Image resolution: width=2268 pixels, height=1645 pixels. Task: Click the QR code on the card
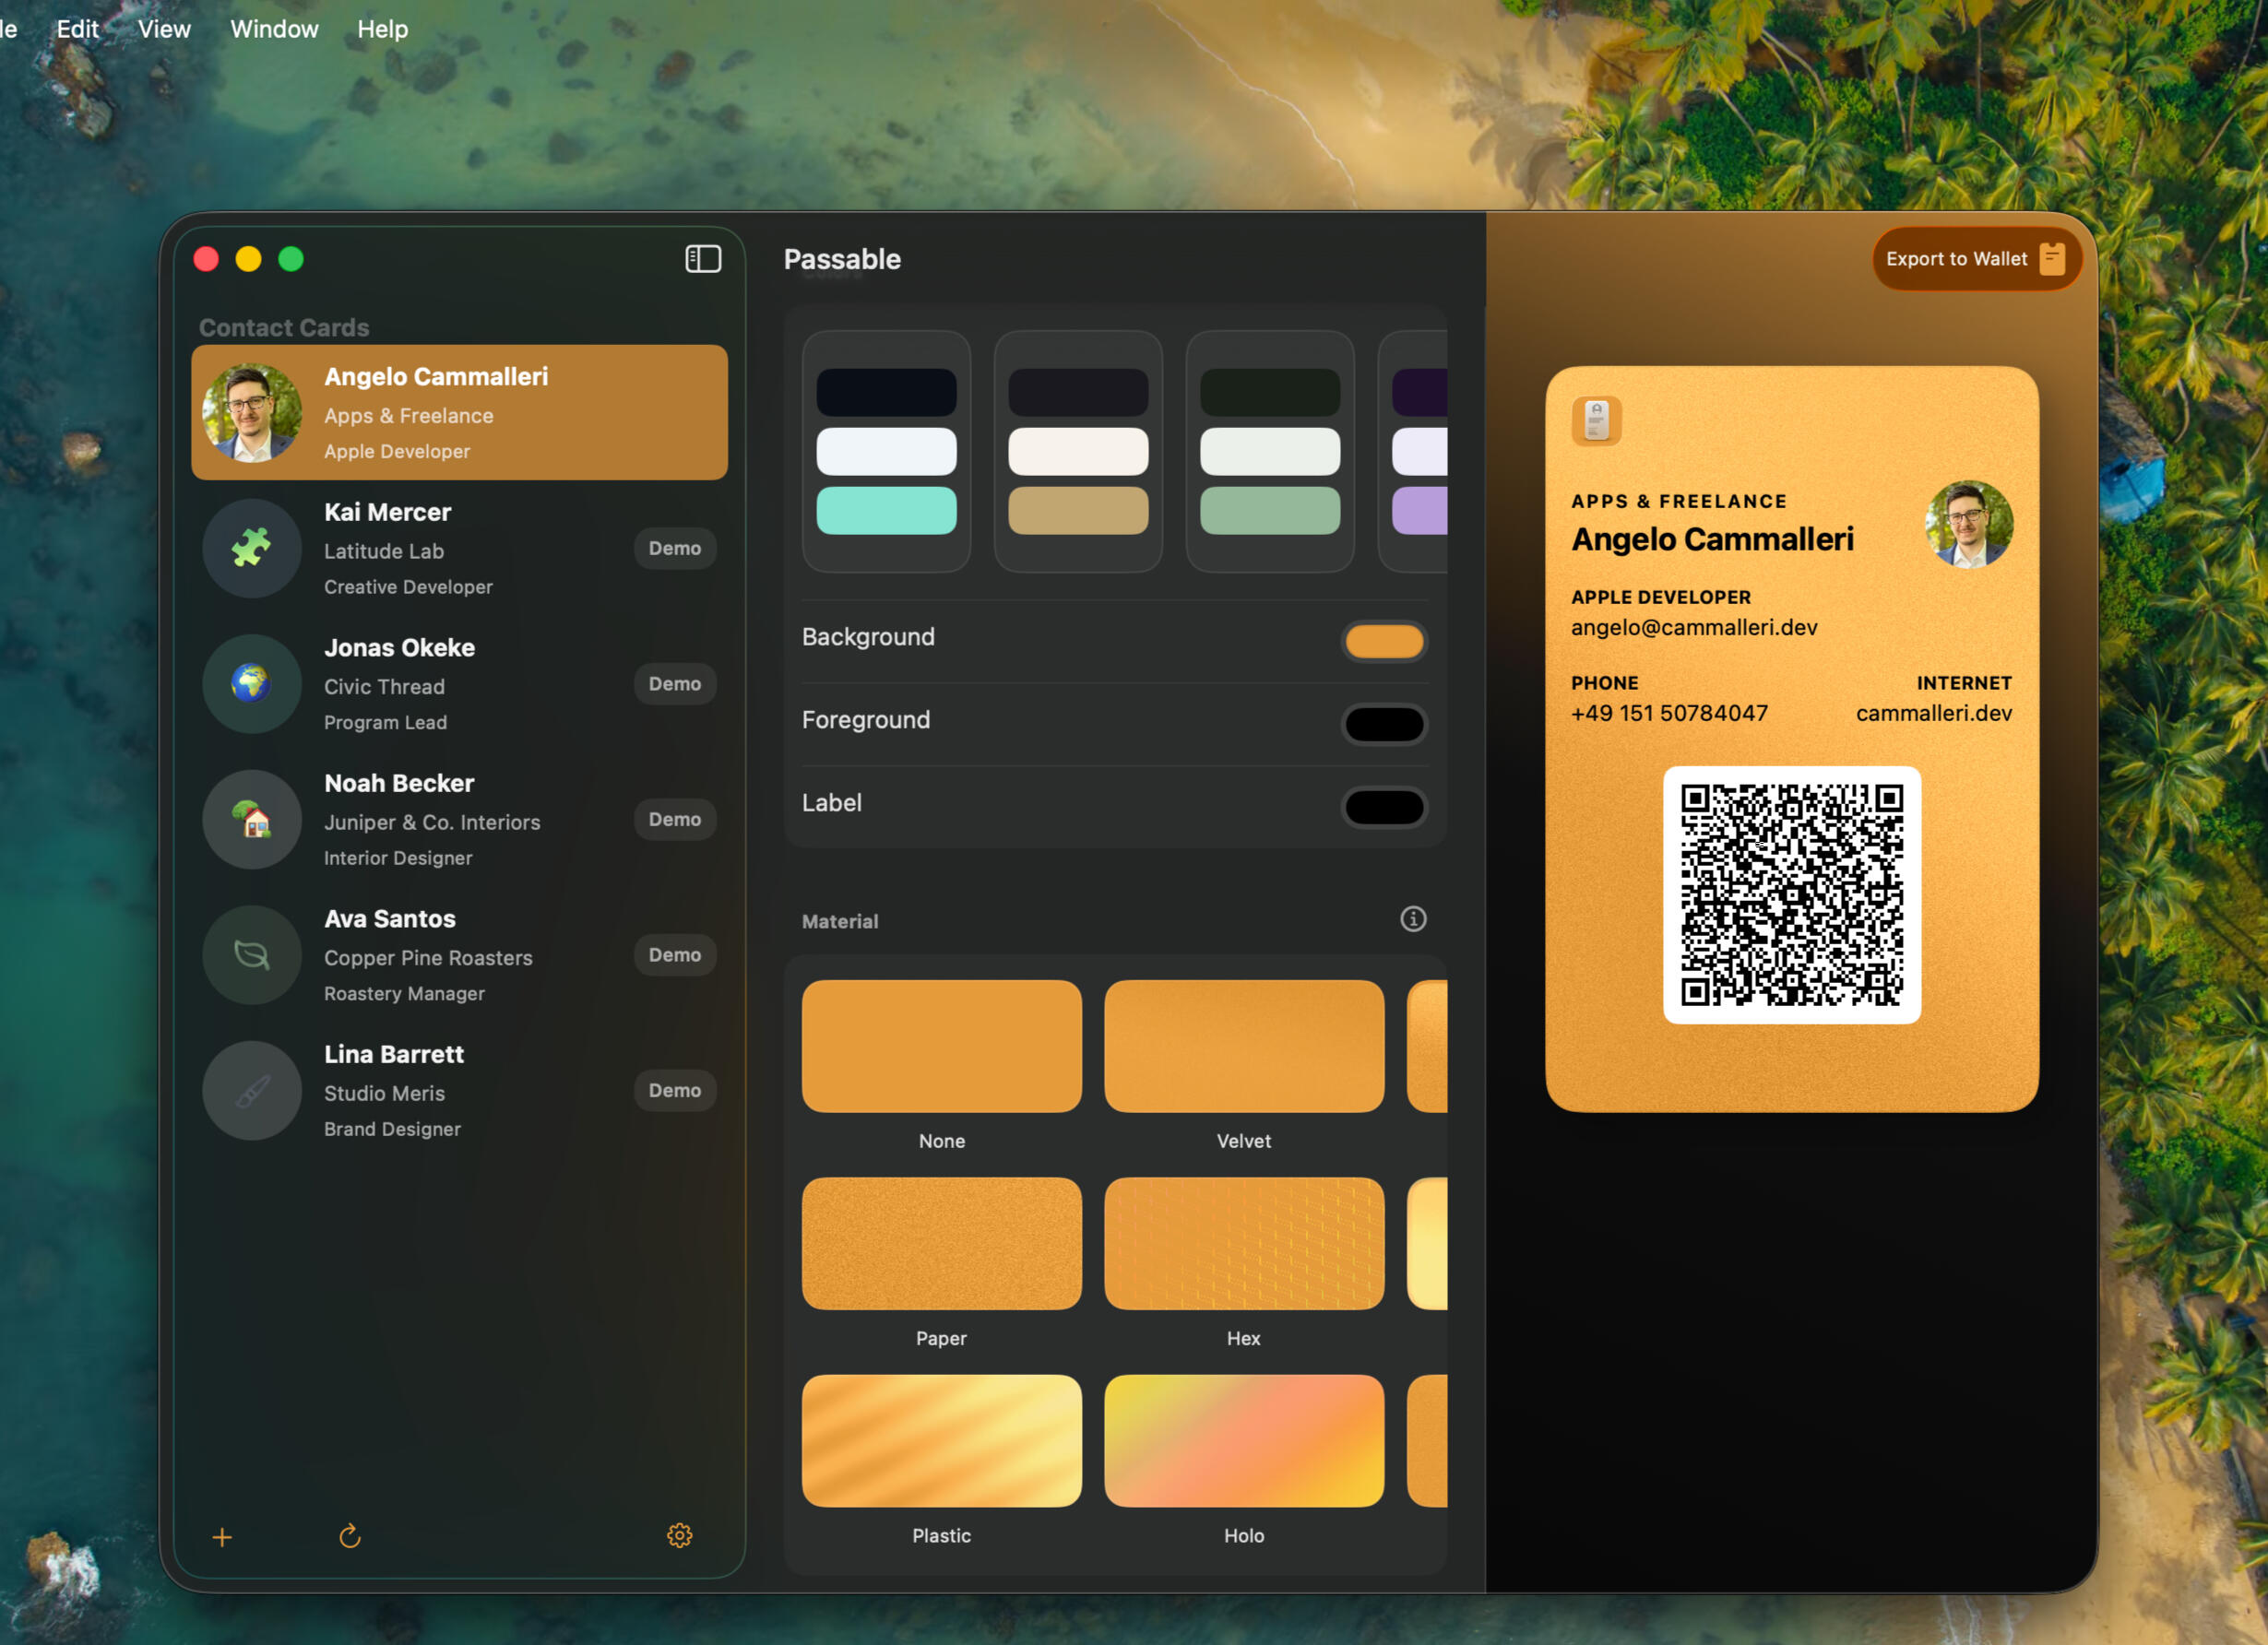(1792, 895)
